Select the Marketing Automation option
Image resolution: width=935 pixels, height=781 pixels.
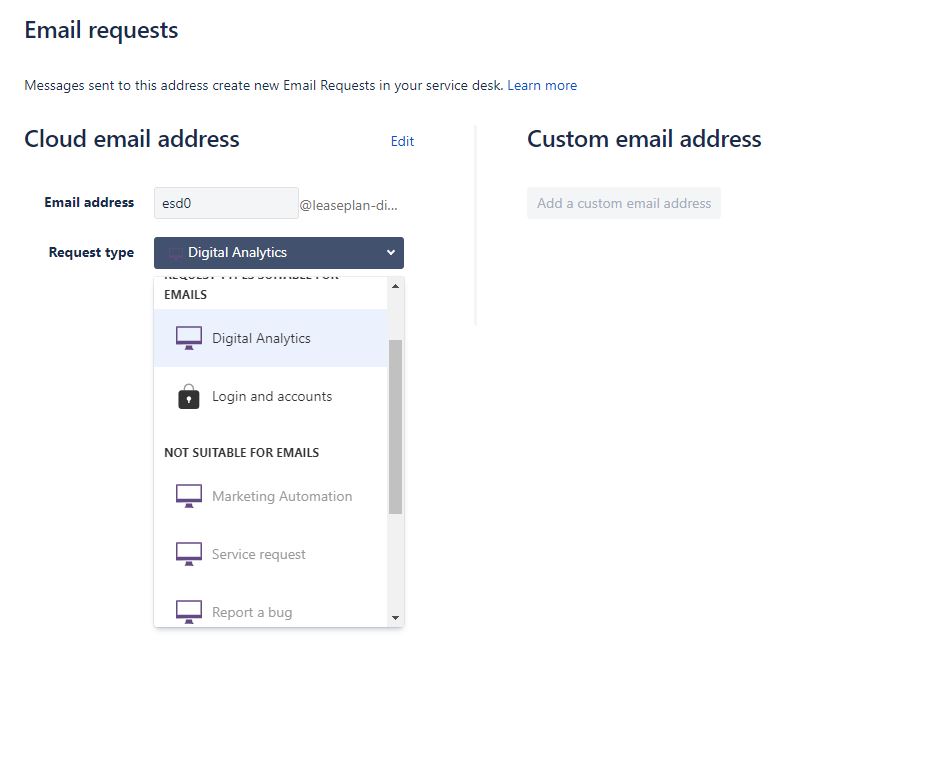coord(271,496)
